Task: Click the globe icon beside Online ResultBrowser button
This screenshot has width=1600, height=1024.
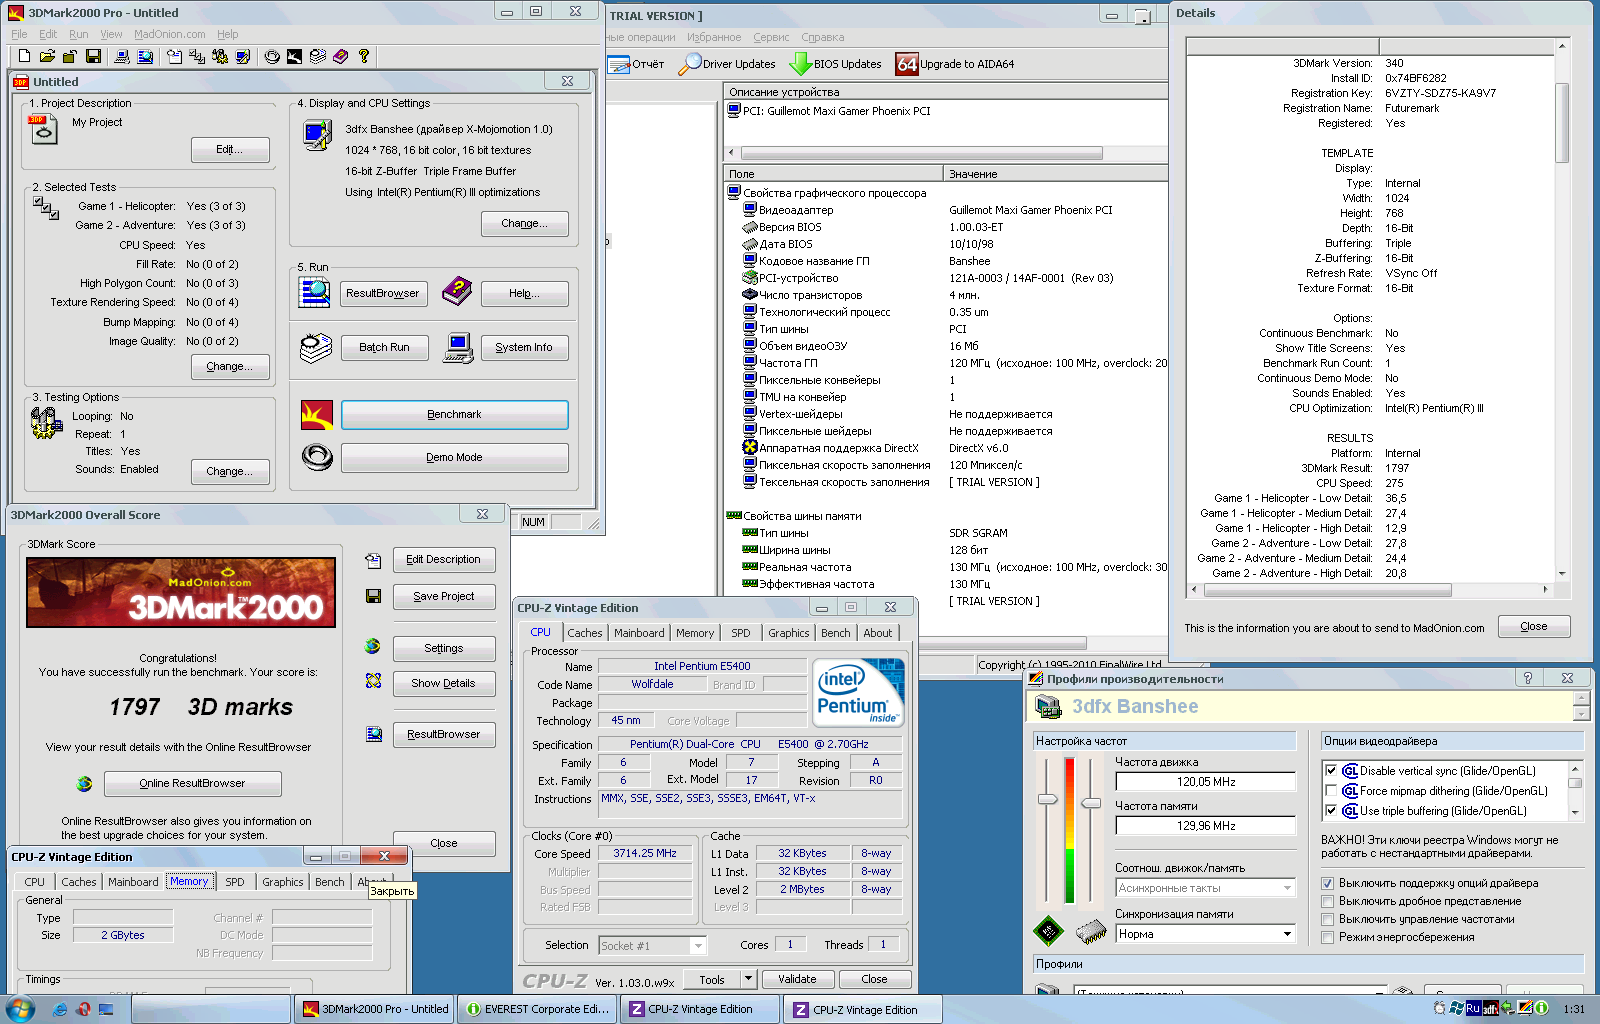Action: pos(85,783)
